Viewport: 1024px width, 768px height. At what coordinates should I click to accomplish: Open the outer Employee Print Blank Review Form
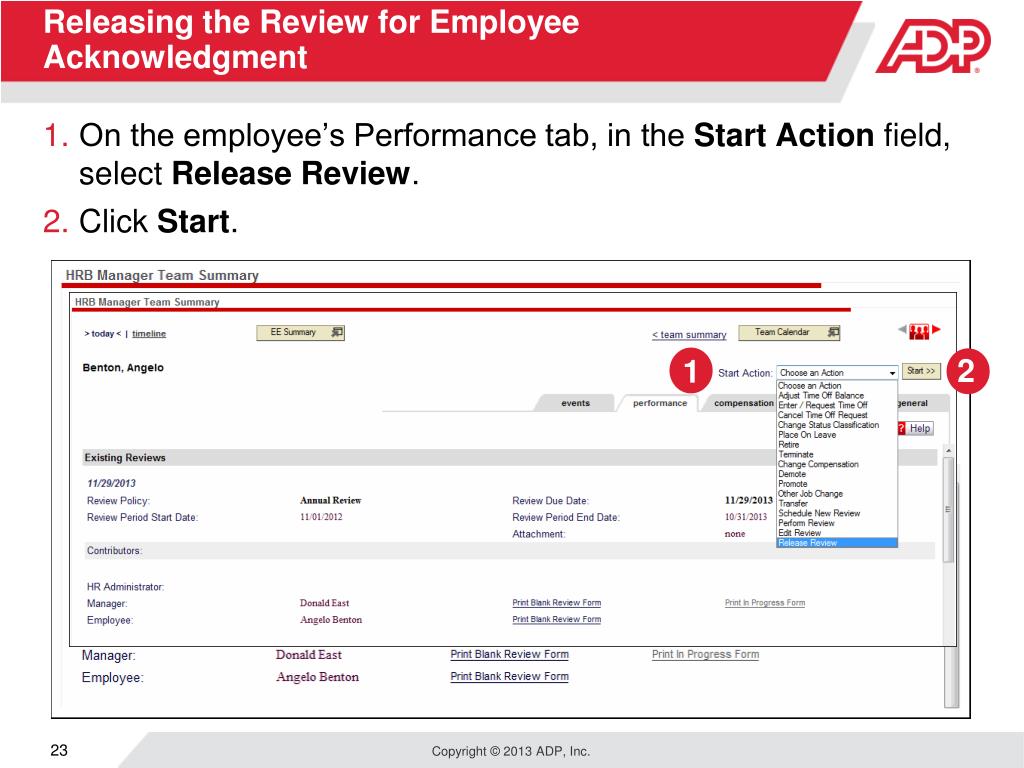(x=509, y=677)
